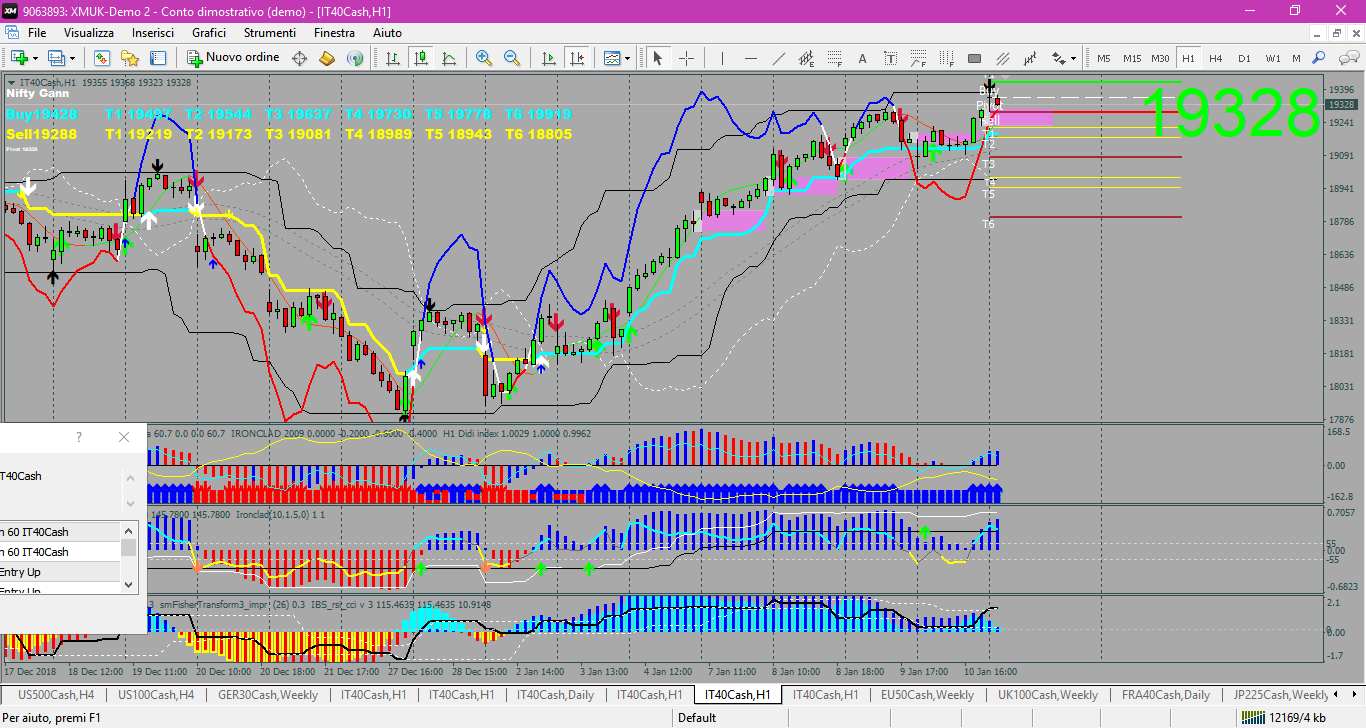
Task: Expand the New Chart dropdown arrow
Action: [x=36, y=58]
